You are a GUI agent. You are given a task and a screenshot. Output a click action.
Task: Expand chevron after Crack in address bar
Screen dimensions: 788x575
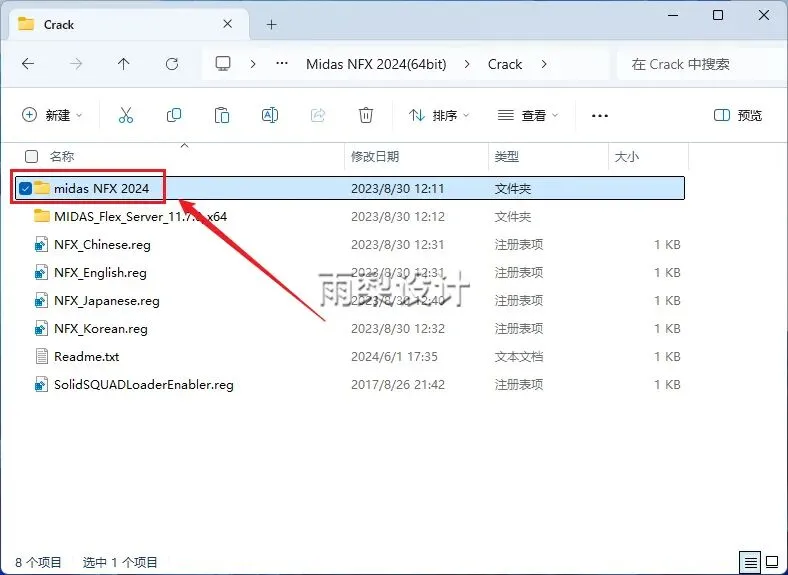(544, 64)
